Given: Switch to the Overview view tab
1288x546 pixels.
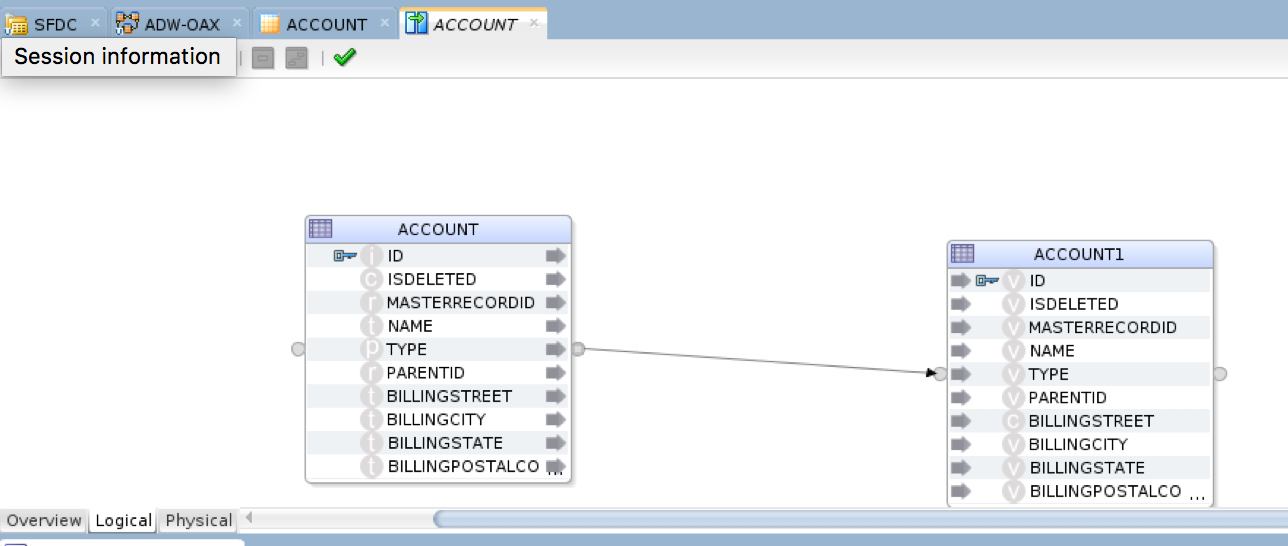Looking at the screenshot, I should [44, 520].
